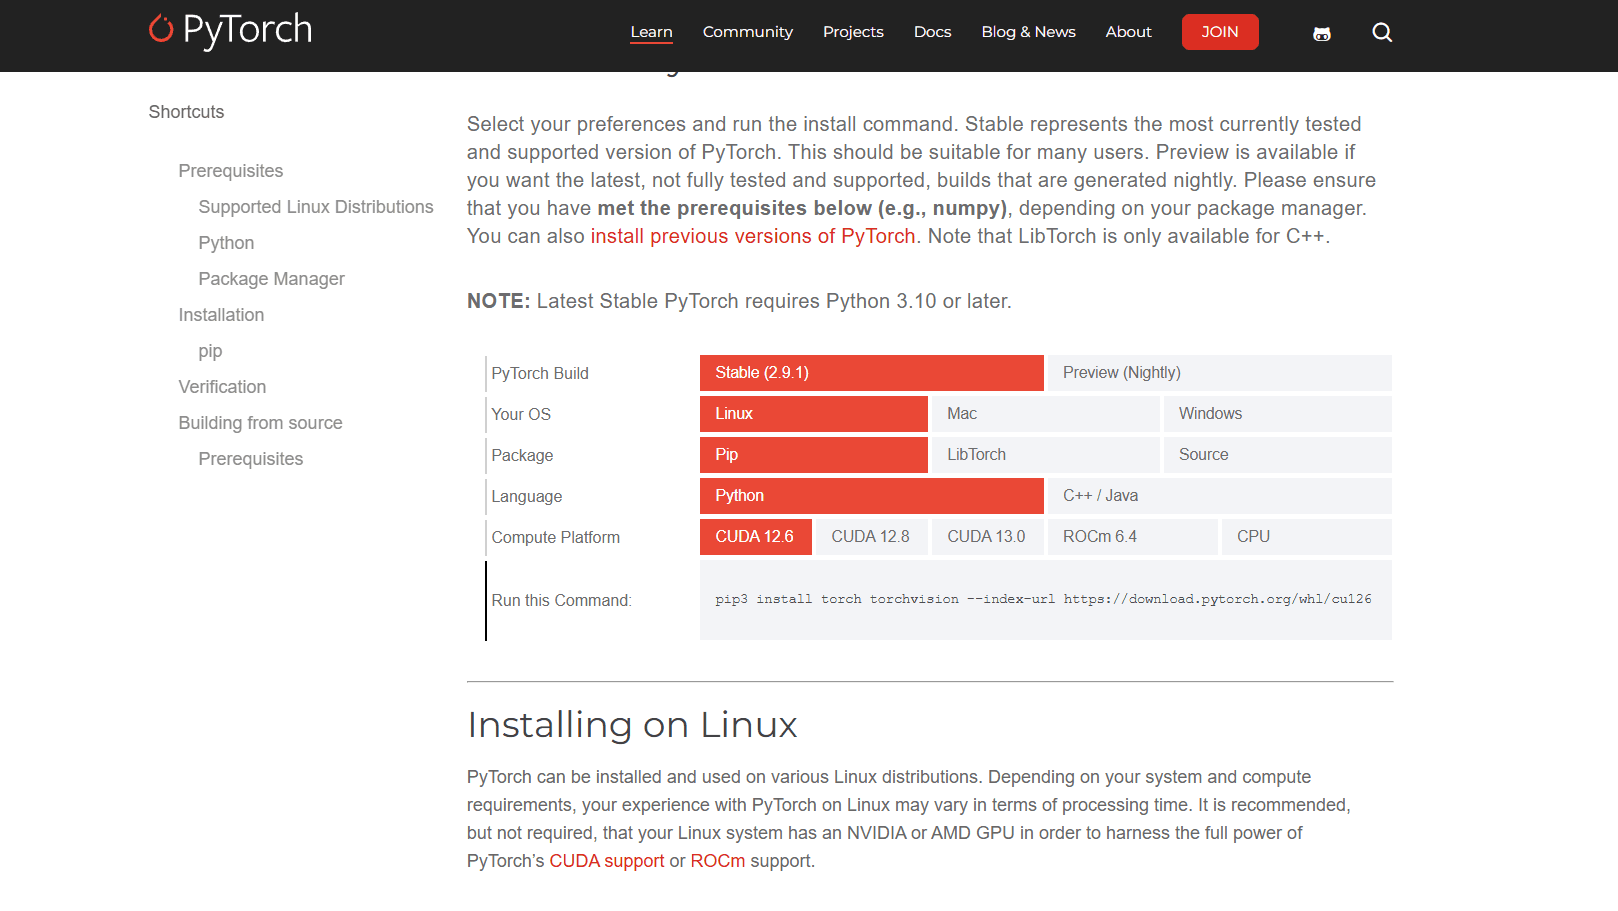Click the Installing on Linux heading
This screenshot has width=1618, height=911.
(x=632, y=725)
